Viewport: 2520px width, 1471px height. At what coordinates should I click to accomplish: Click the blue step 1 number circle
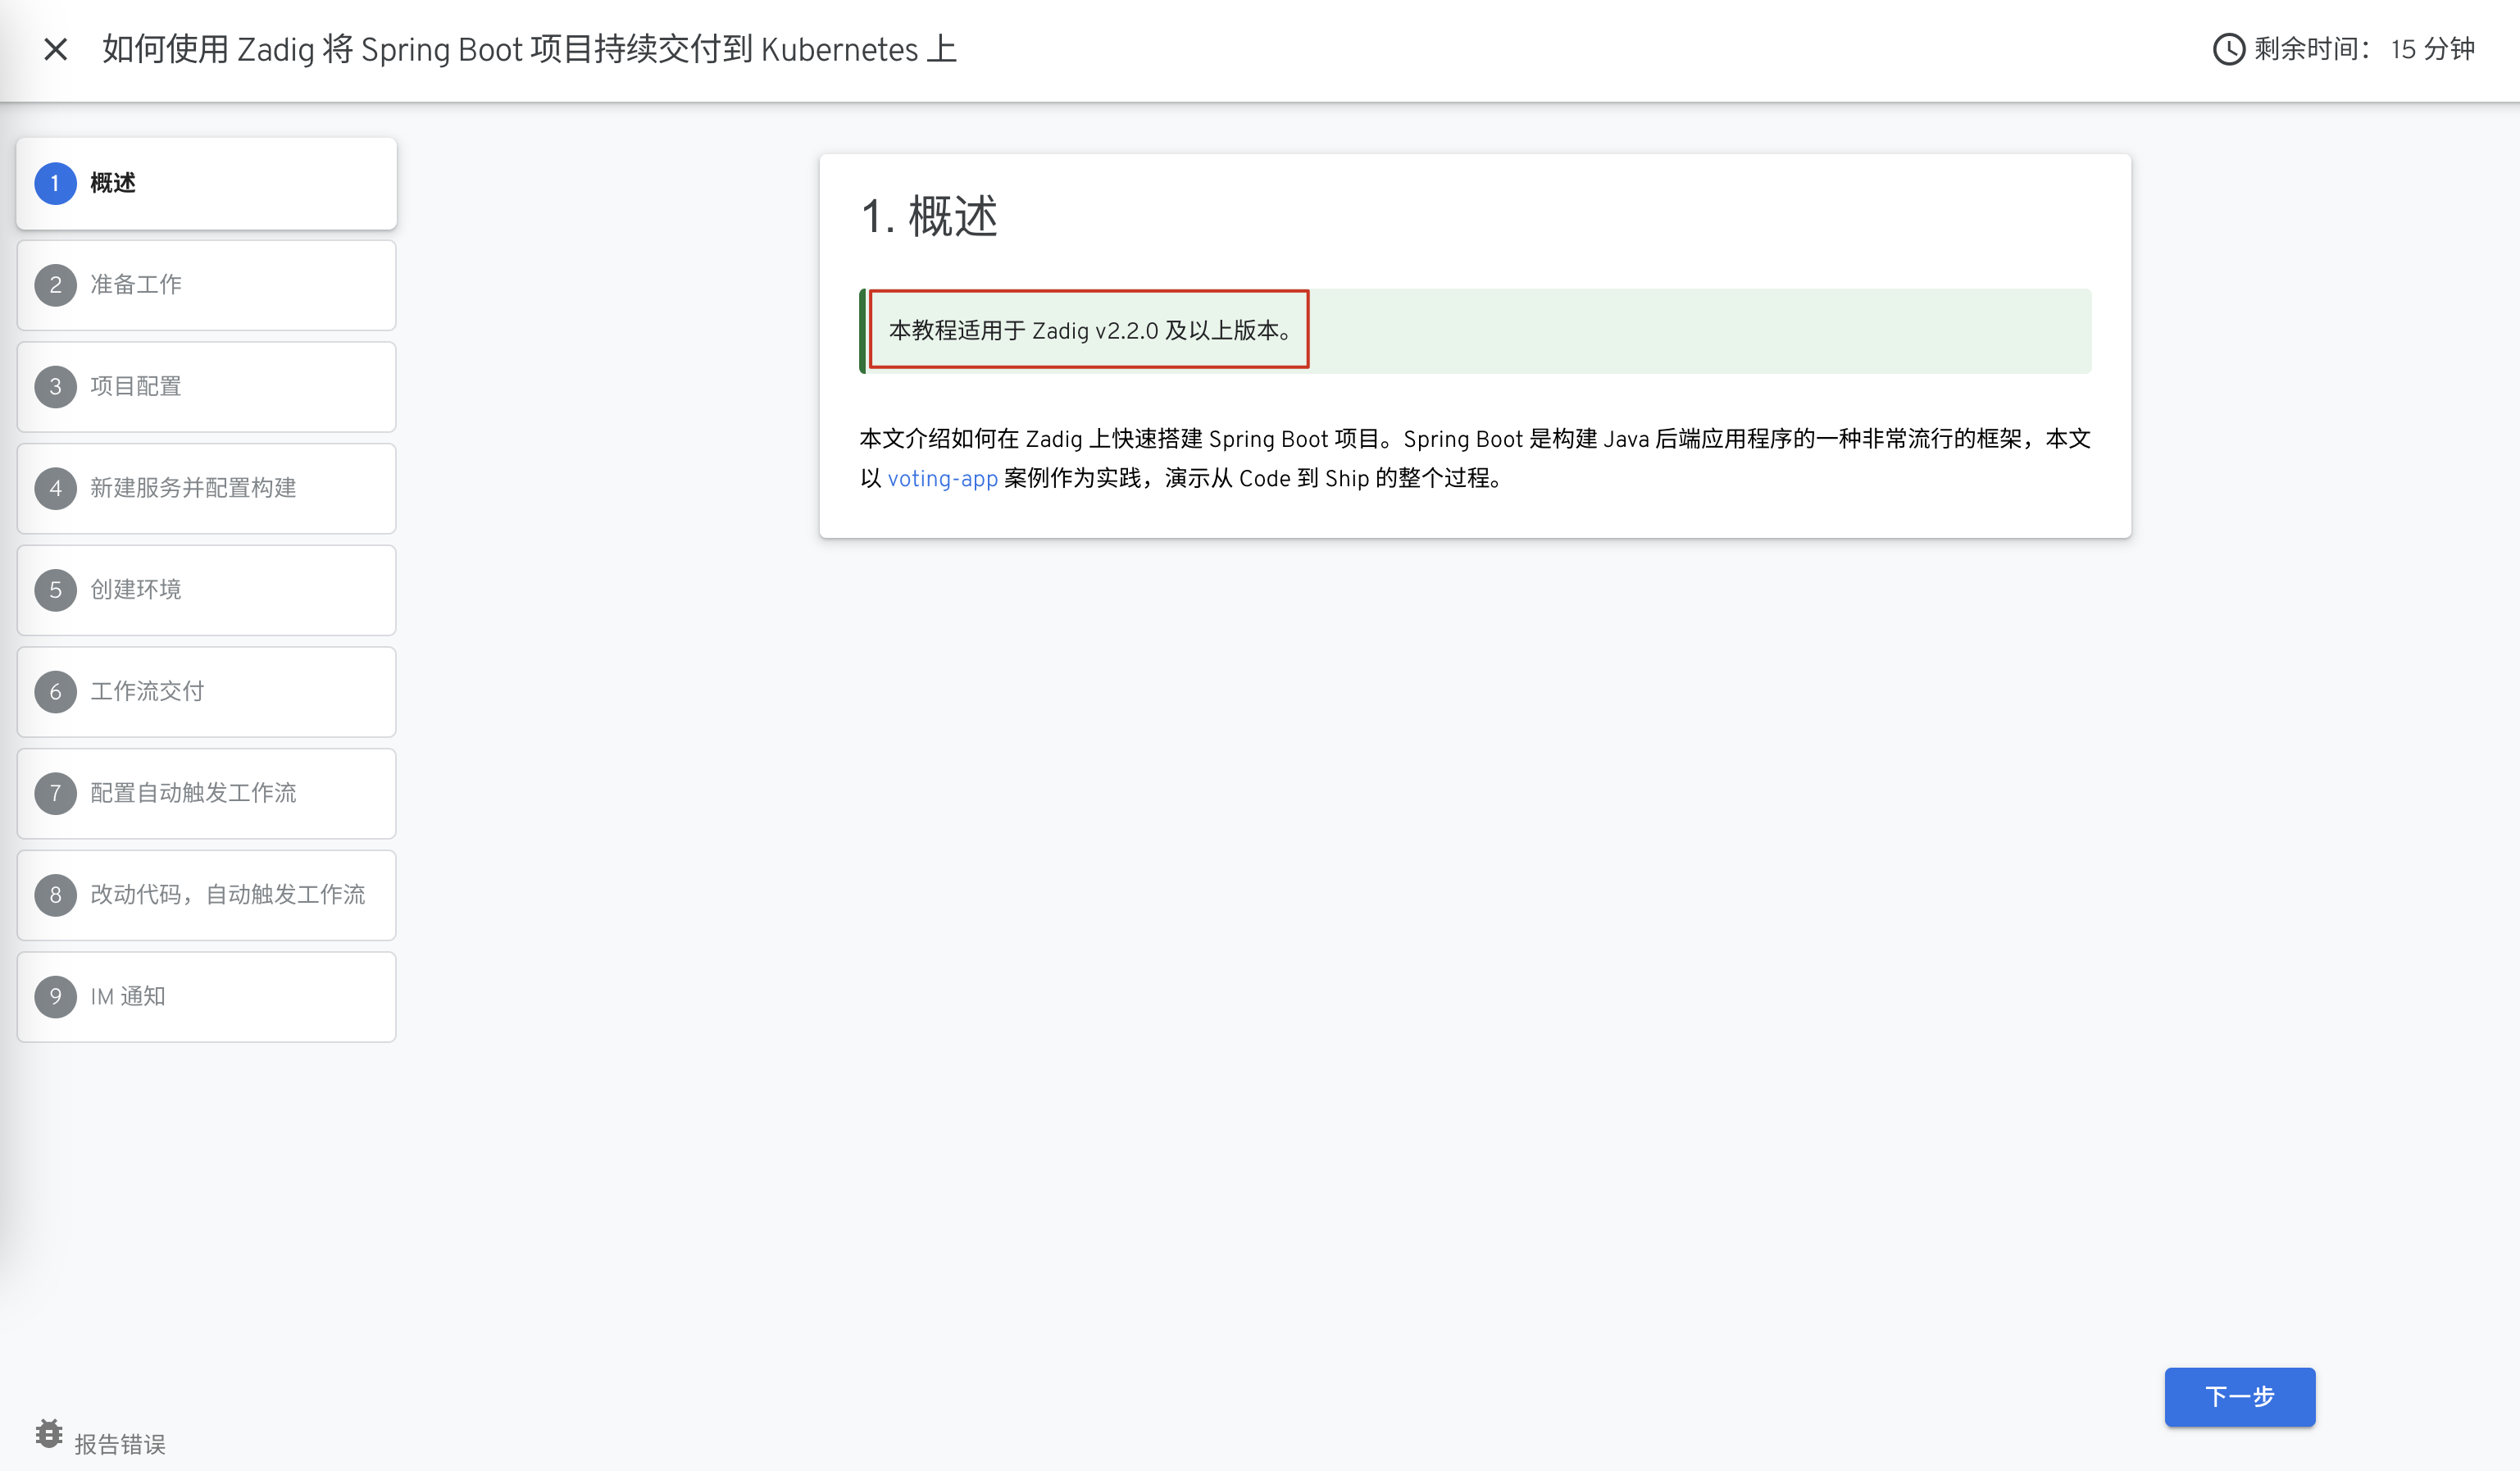point(55,183)
